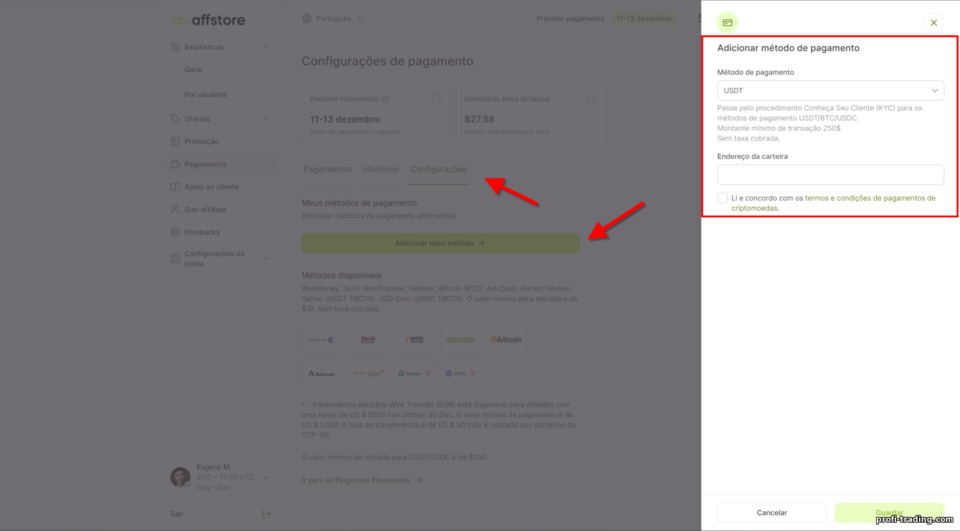The height and width of the screenshot is (531, 960).
Task: Click the Wire Transfer payment logo
Action: [x=414, y=340]
